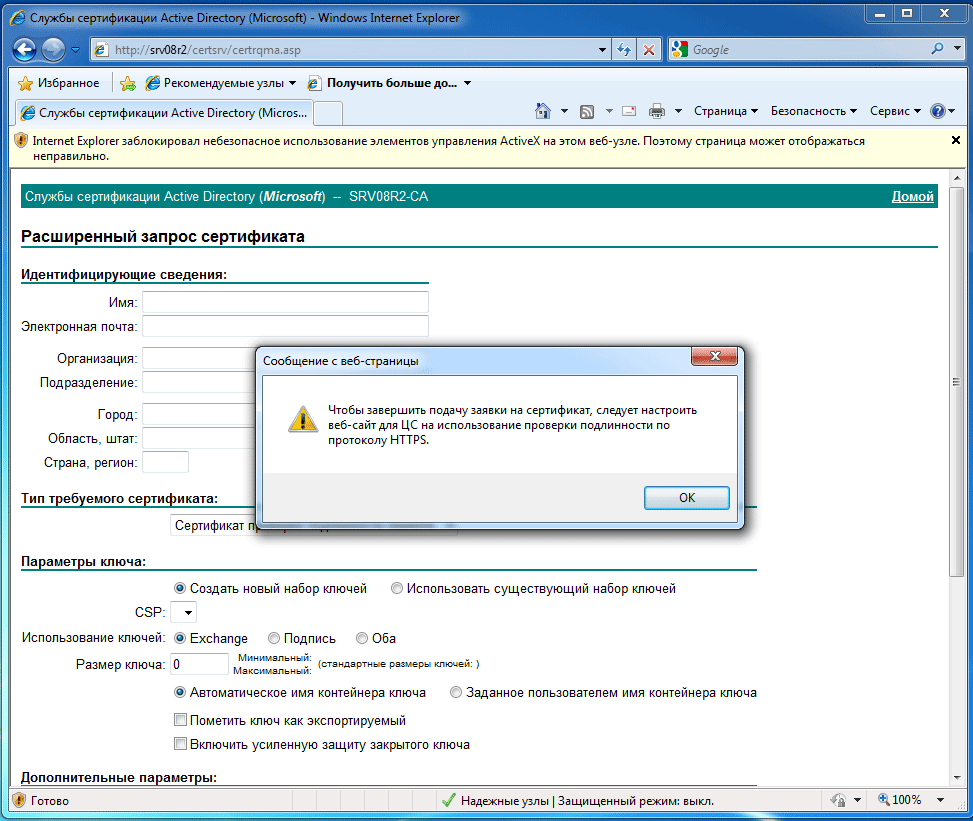Click the scrollbar down arrow
This screenshot has width=973, height=821.
[956, 778]
